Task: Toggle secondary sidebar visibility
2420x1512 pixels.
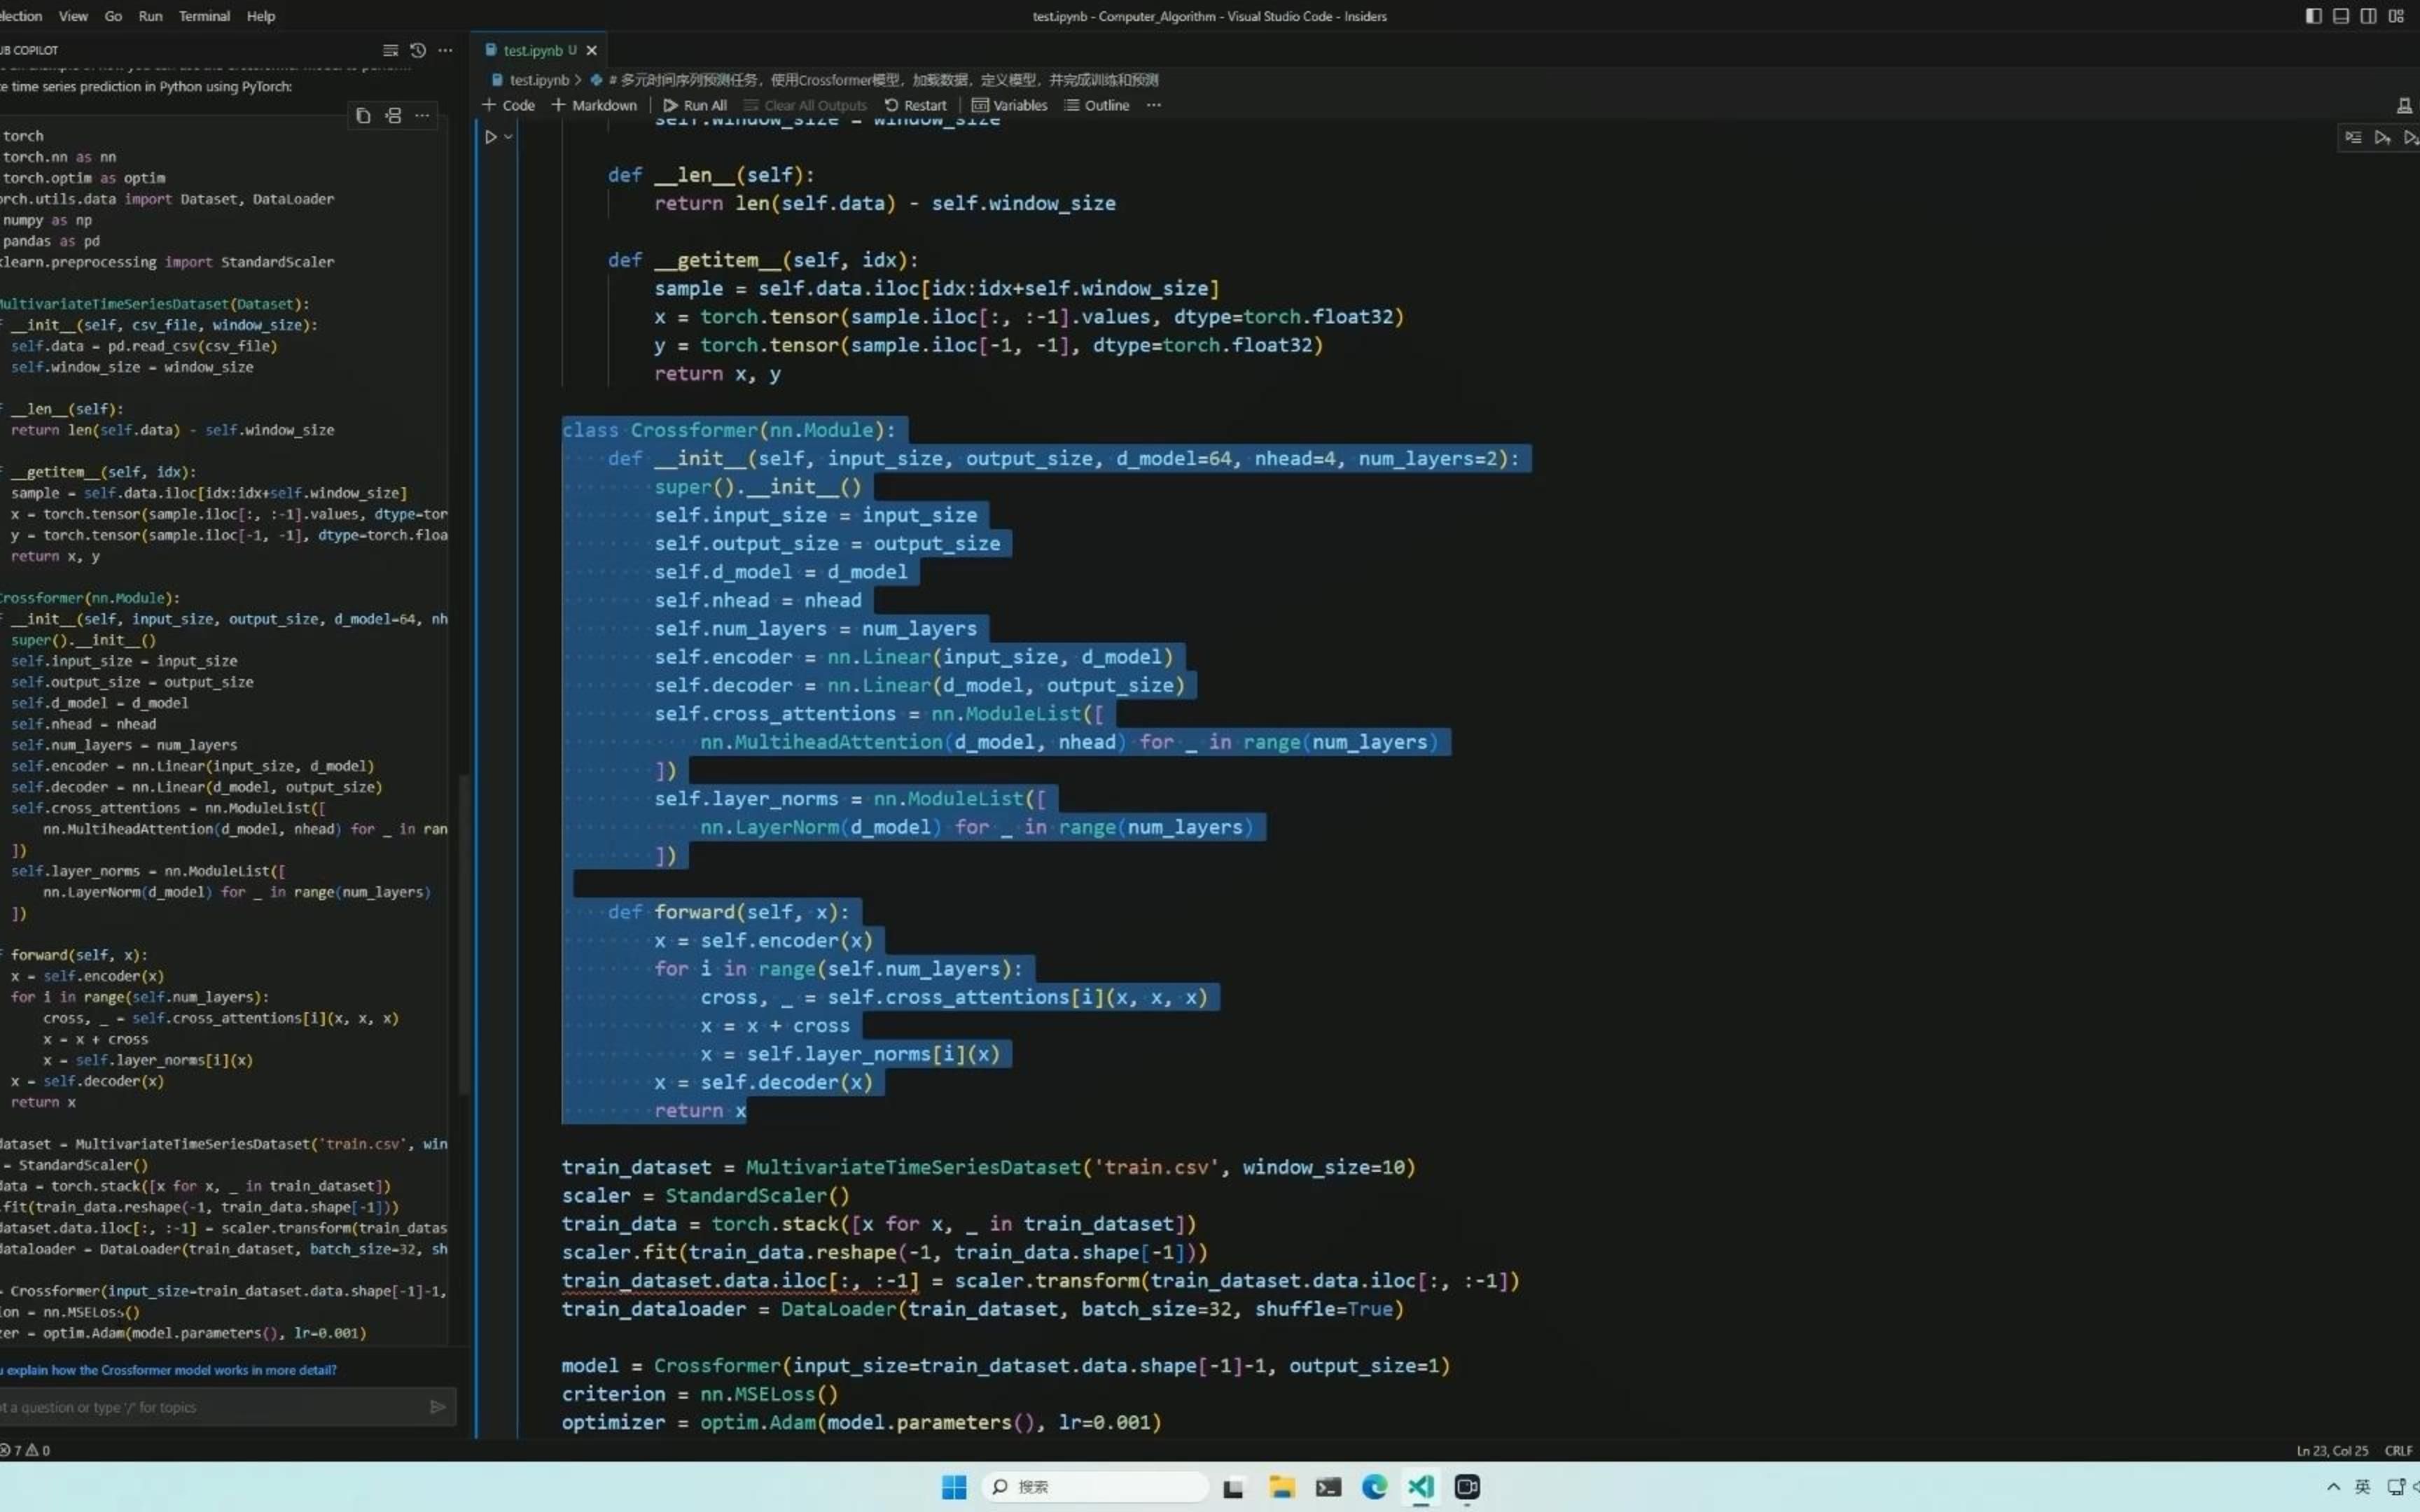Action: click(x=2368, y=16)
